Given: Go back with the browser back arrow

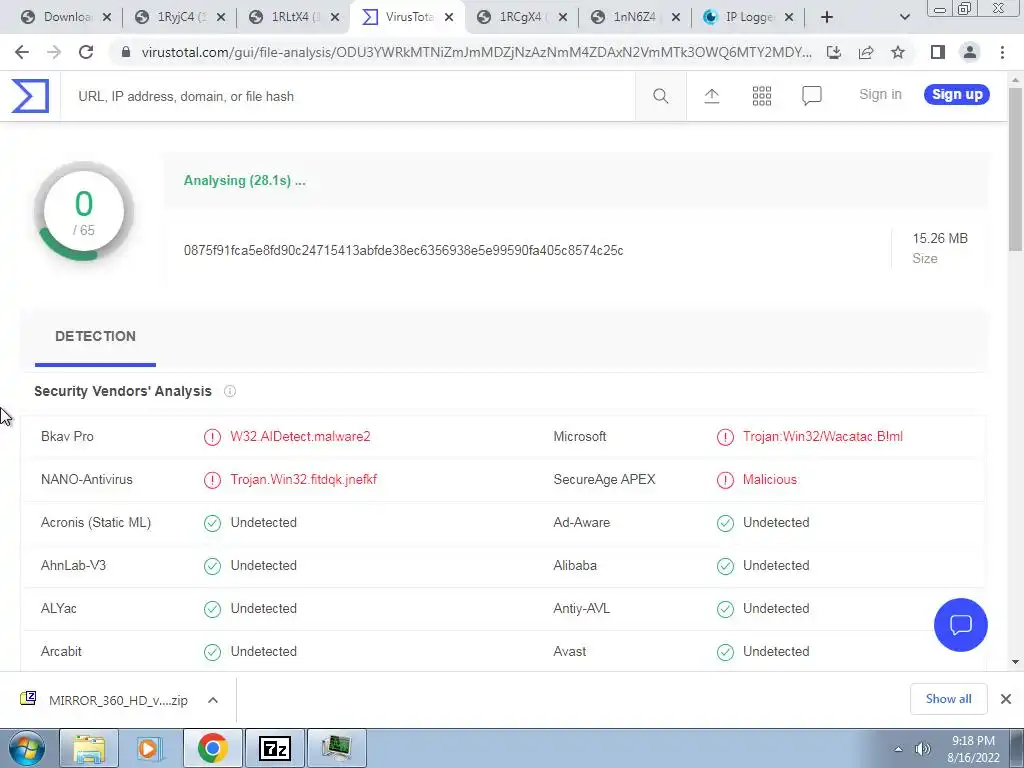Looking at the screenshot, I should click(x=22, y=52).
